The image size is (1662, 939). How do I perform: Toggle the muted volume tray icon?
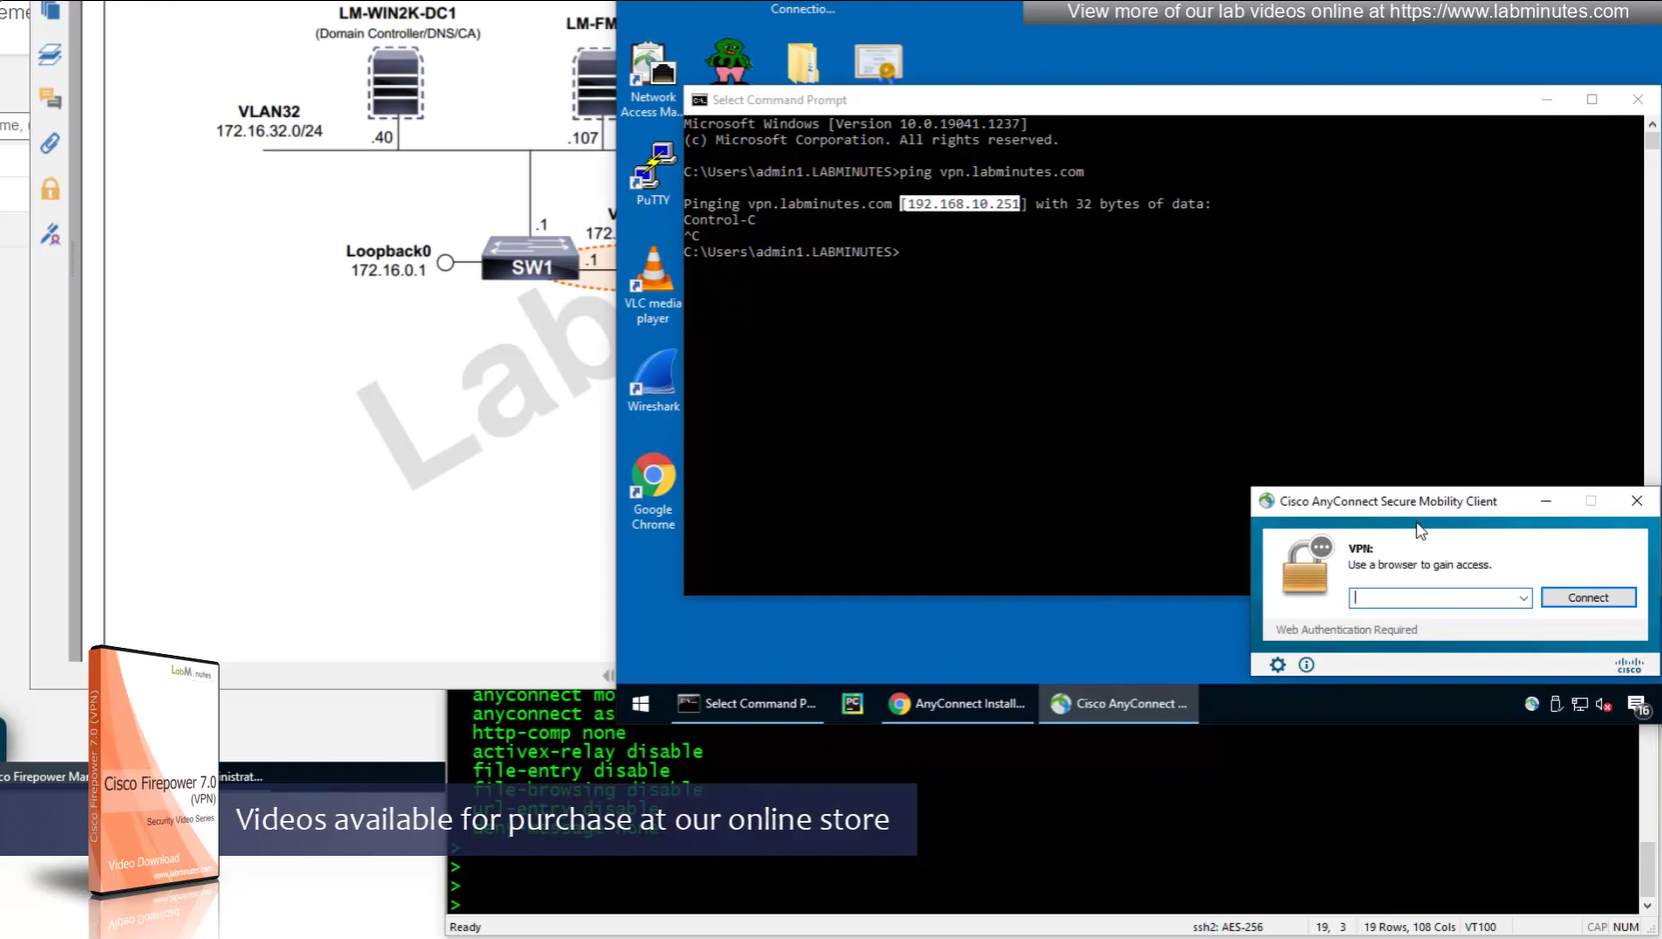1604,705
